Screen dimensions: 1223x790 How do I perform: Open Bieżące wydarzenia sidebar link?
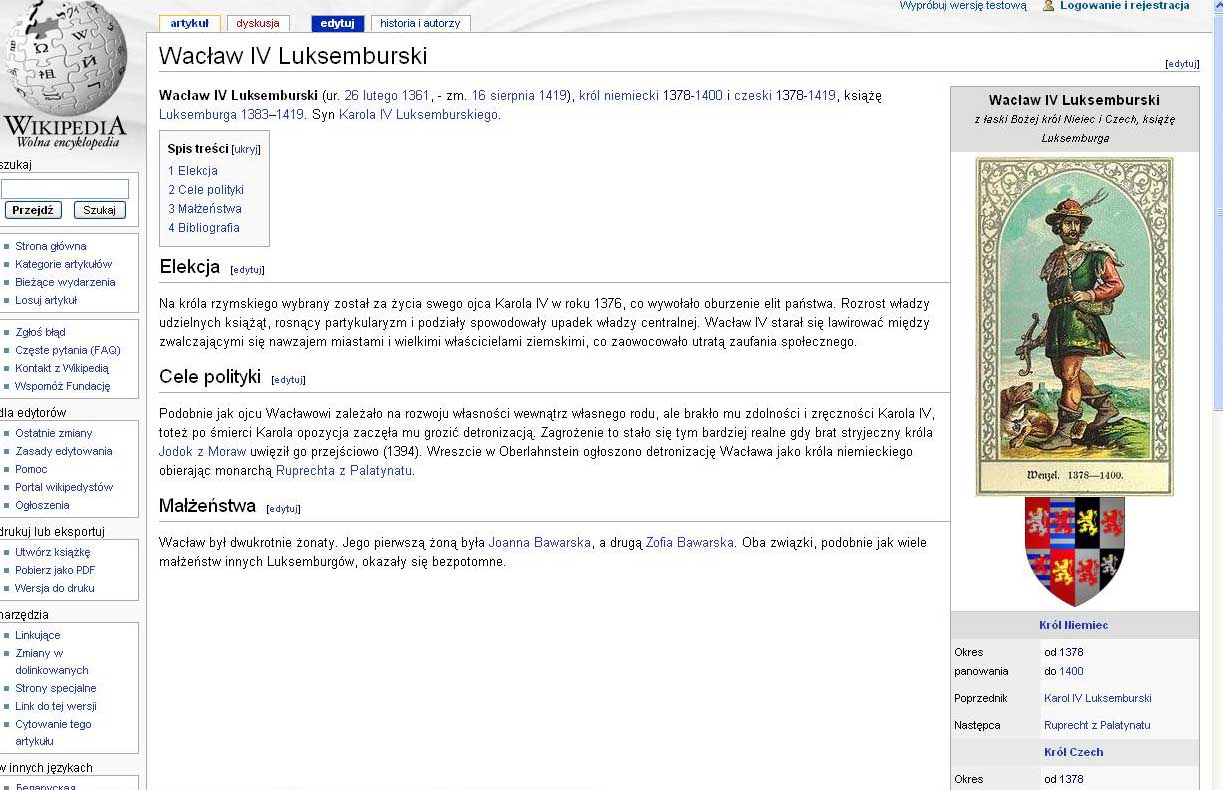pos(65,282)
